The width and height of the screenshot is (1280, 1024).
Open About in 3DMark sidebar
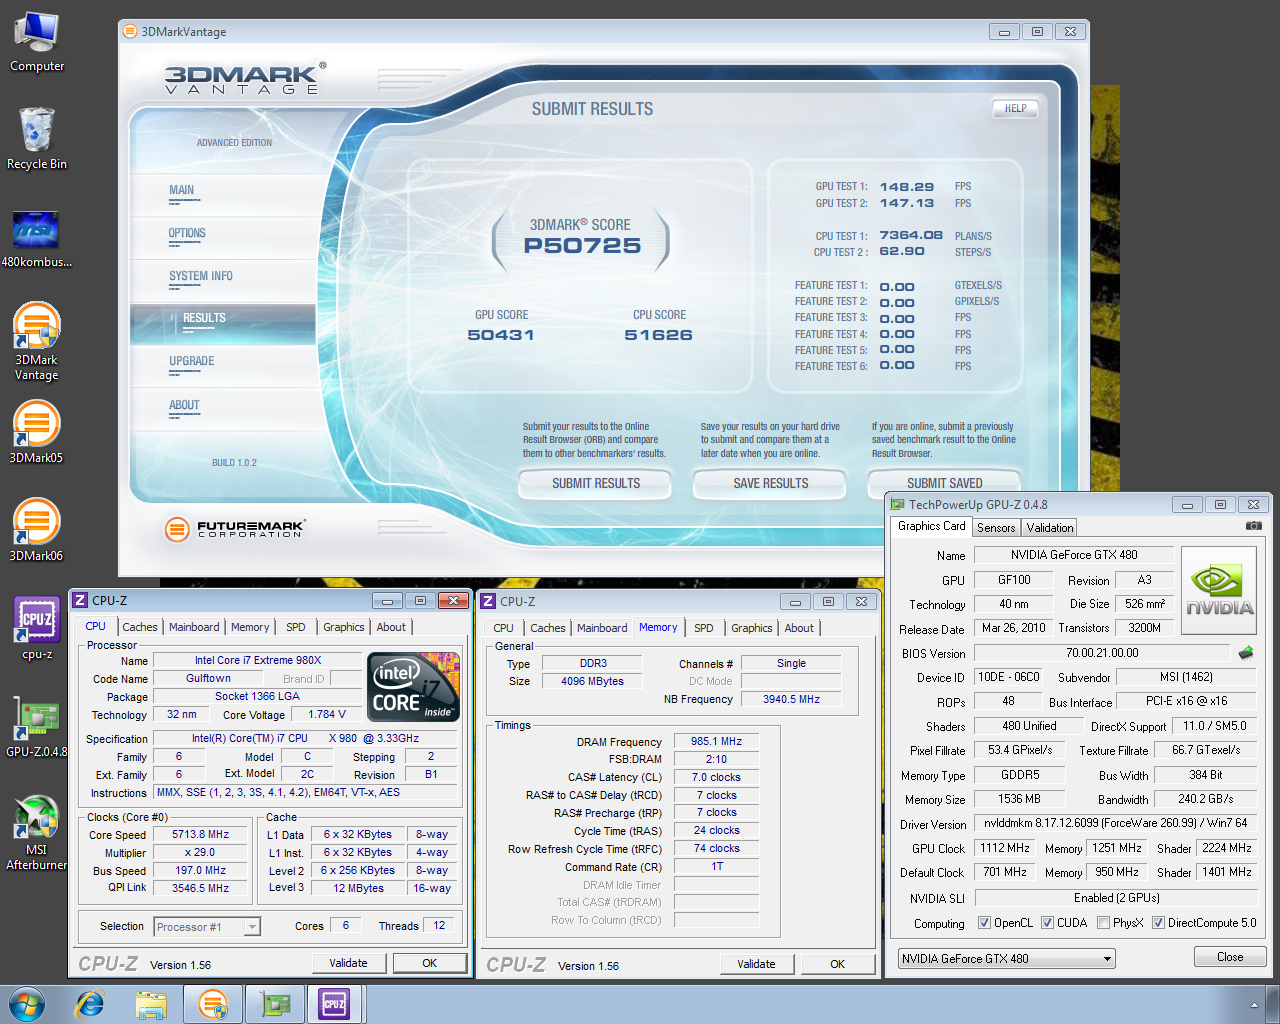pos(184,405)
